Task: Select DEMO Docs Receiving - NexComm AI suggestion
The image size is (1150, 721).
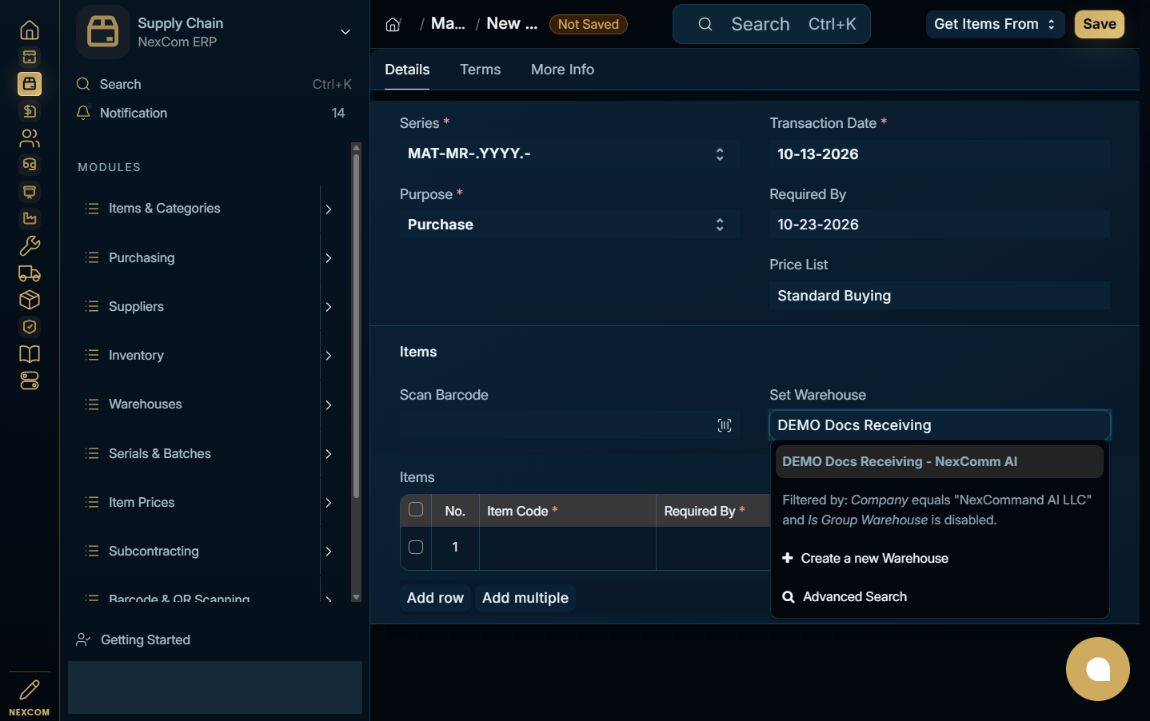Action: click(940, 461)
